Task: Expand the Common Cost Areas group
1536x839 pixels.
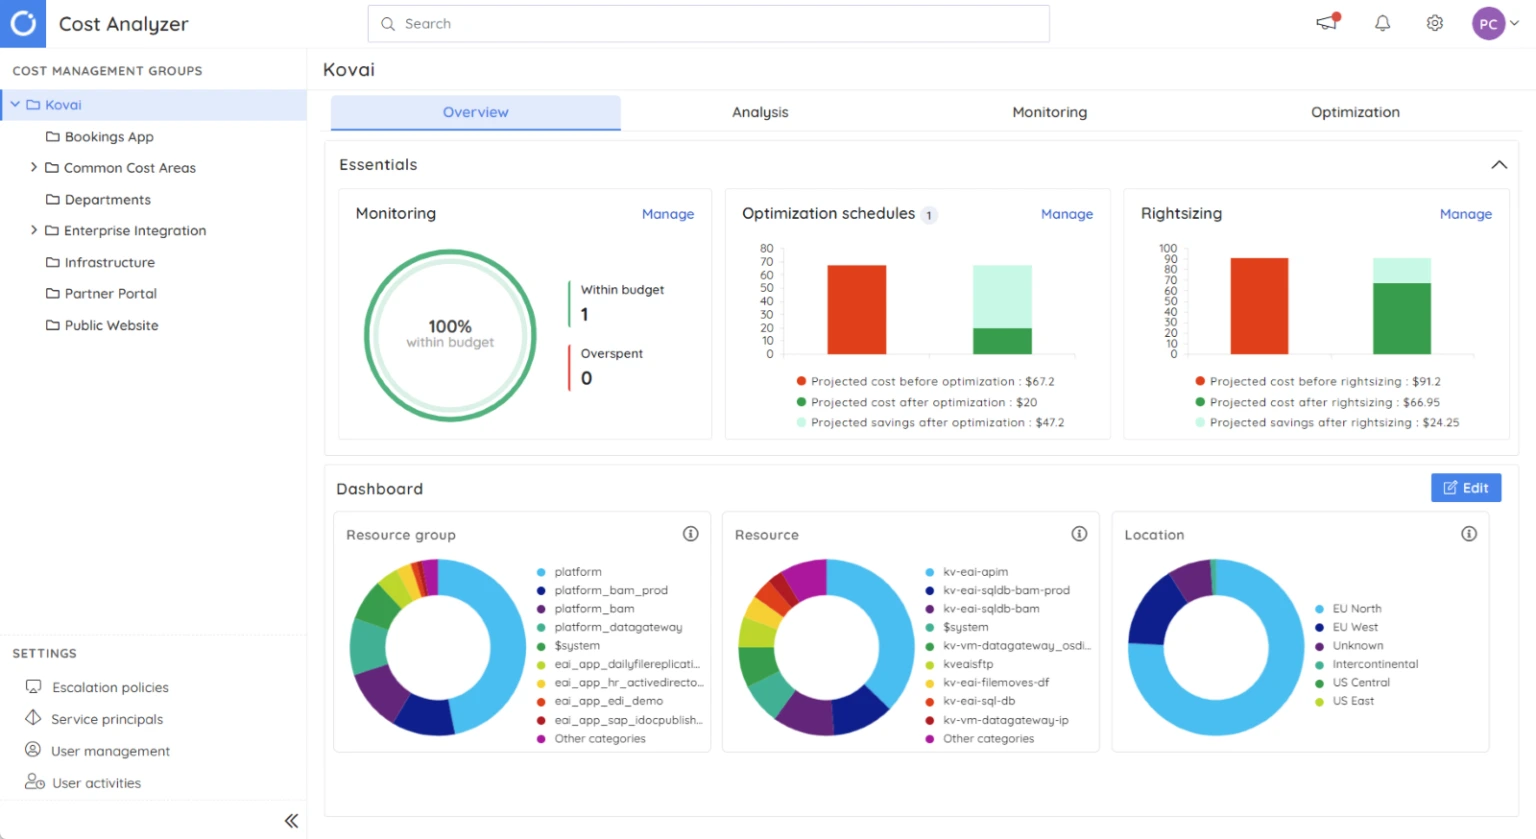Action: [35, 167]
